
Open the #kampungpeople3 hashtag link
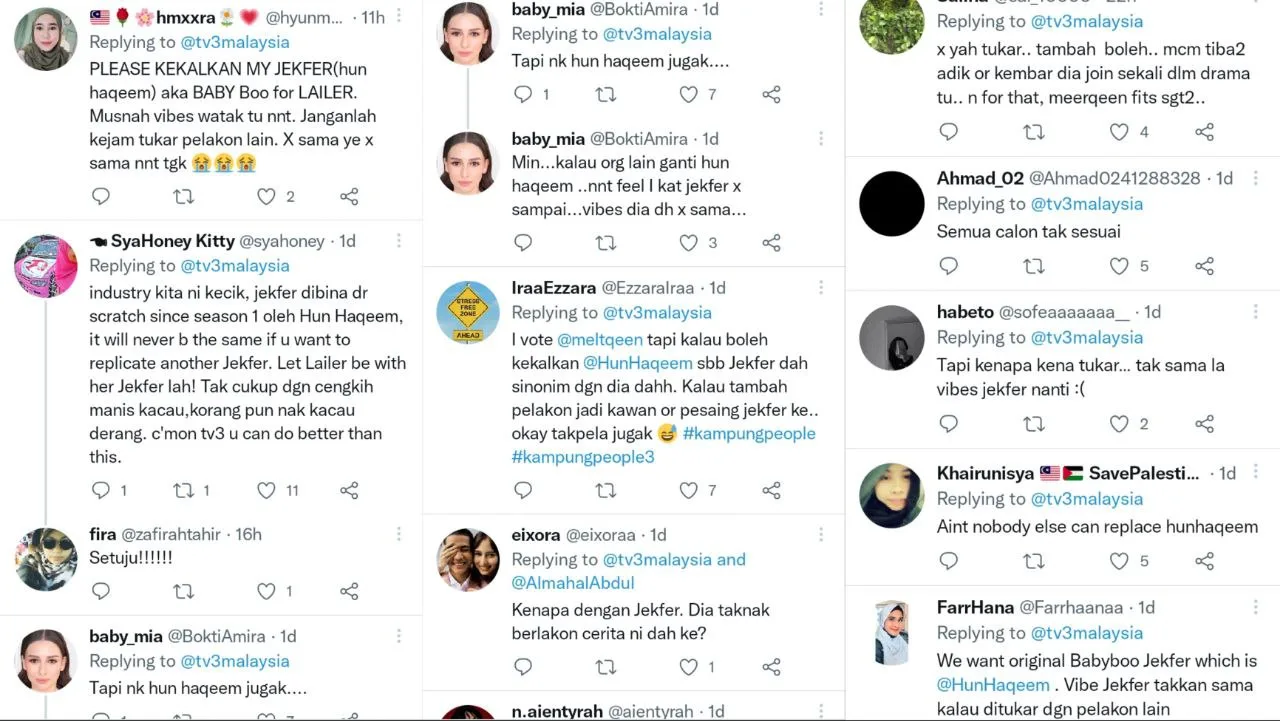click(x=584, y=457)
